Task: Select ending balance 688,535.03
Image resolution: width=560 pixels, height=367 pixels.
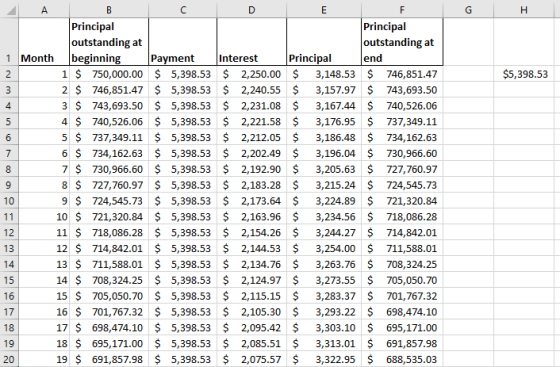Action: pyautogui.click(x=402, y=359)
